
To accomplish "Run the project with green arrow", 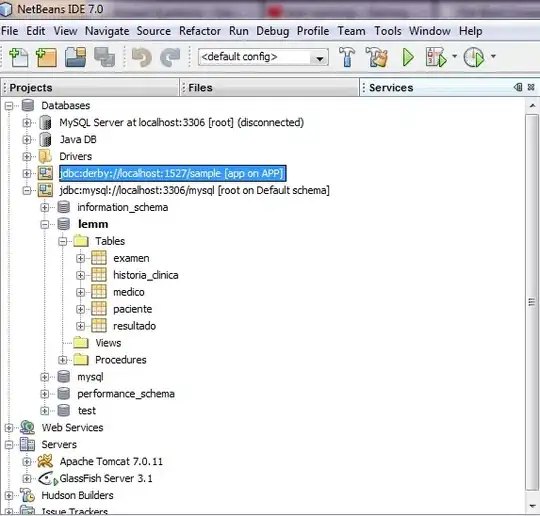I will tap(408, 57).
